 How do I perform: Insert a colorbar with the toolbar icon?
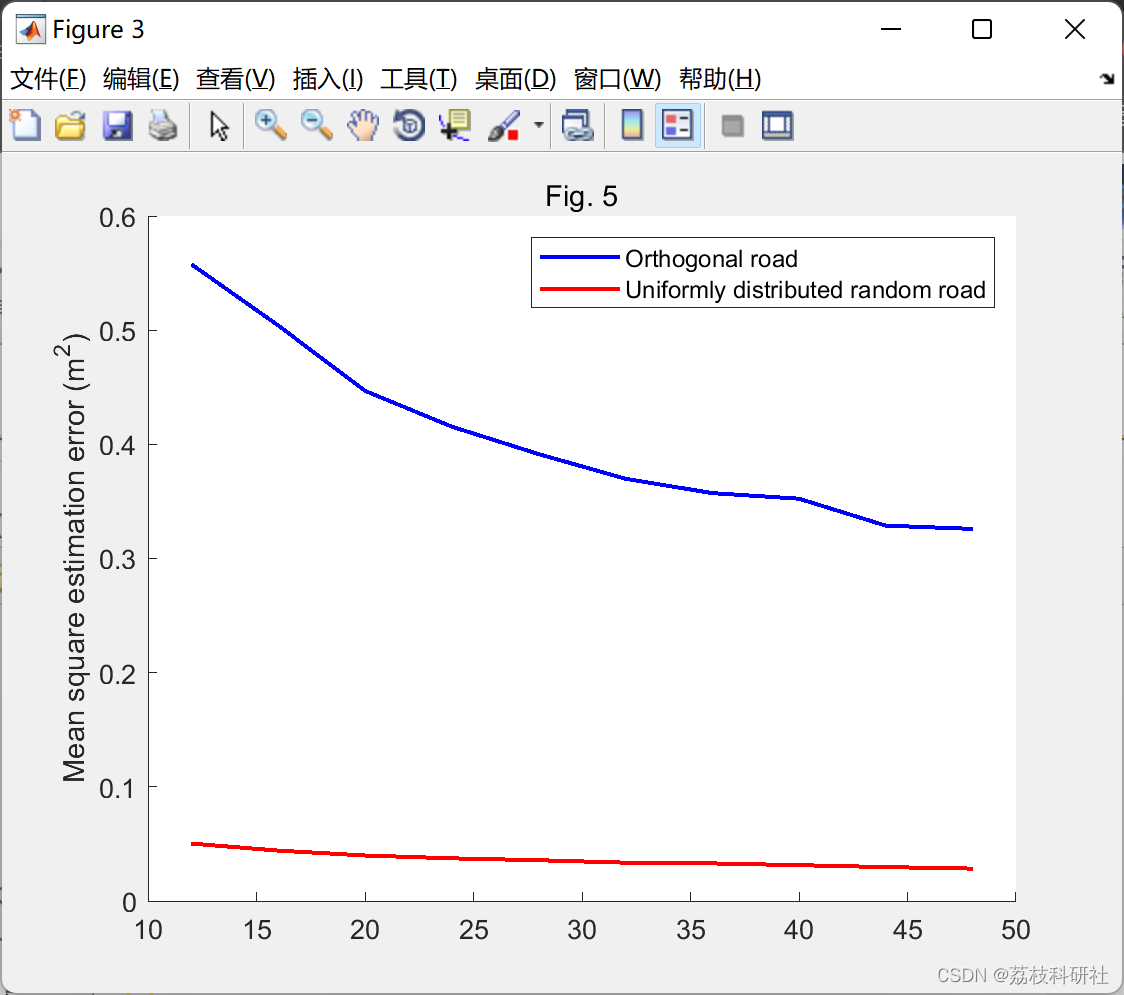tap(632, 125)
